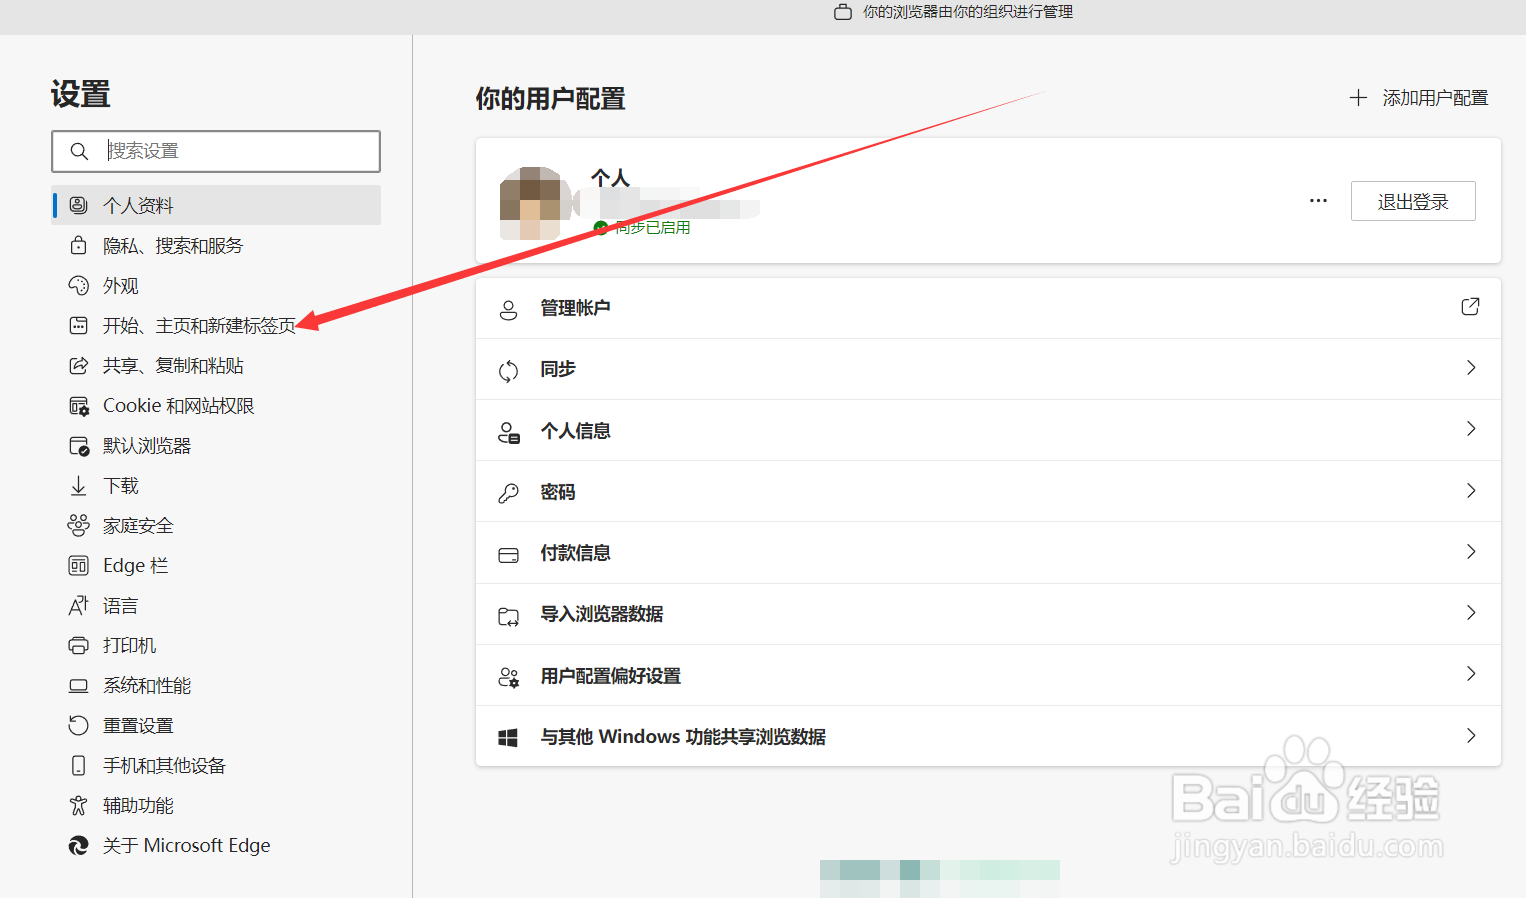Expand the 导入浏览器数据 row chevron
Viewport: 1526px width, 898px height.
coord(1471,612)
